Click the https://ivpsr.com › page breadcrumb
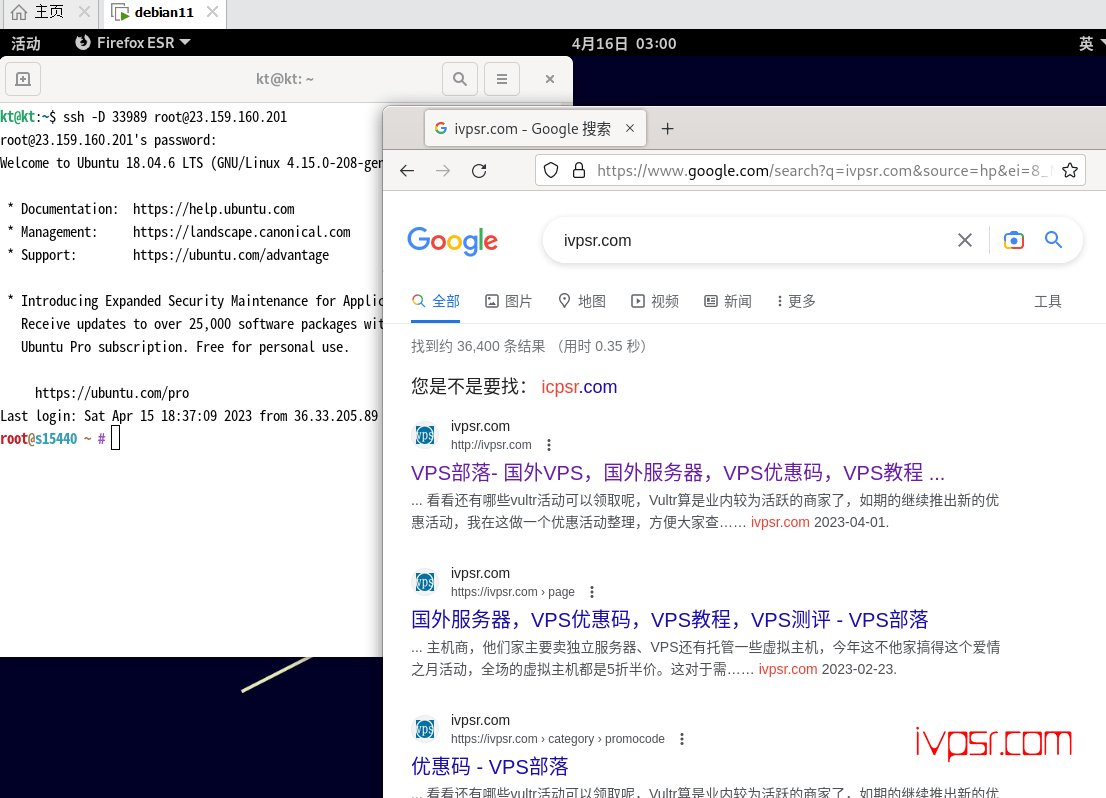The width and height of the screenshot is (1106, 798). [513, 592]
